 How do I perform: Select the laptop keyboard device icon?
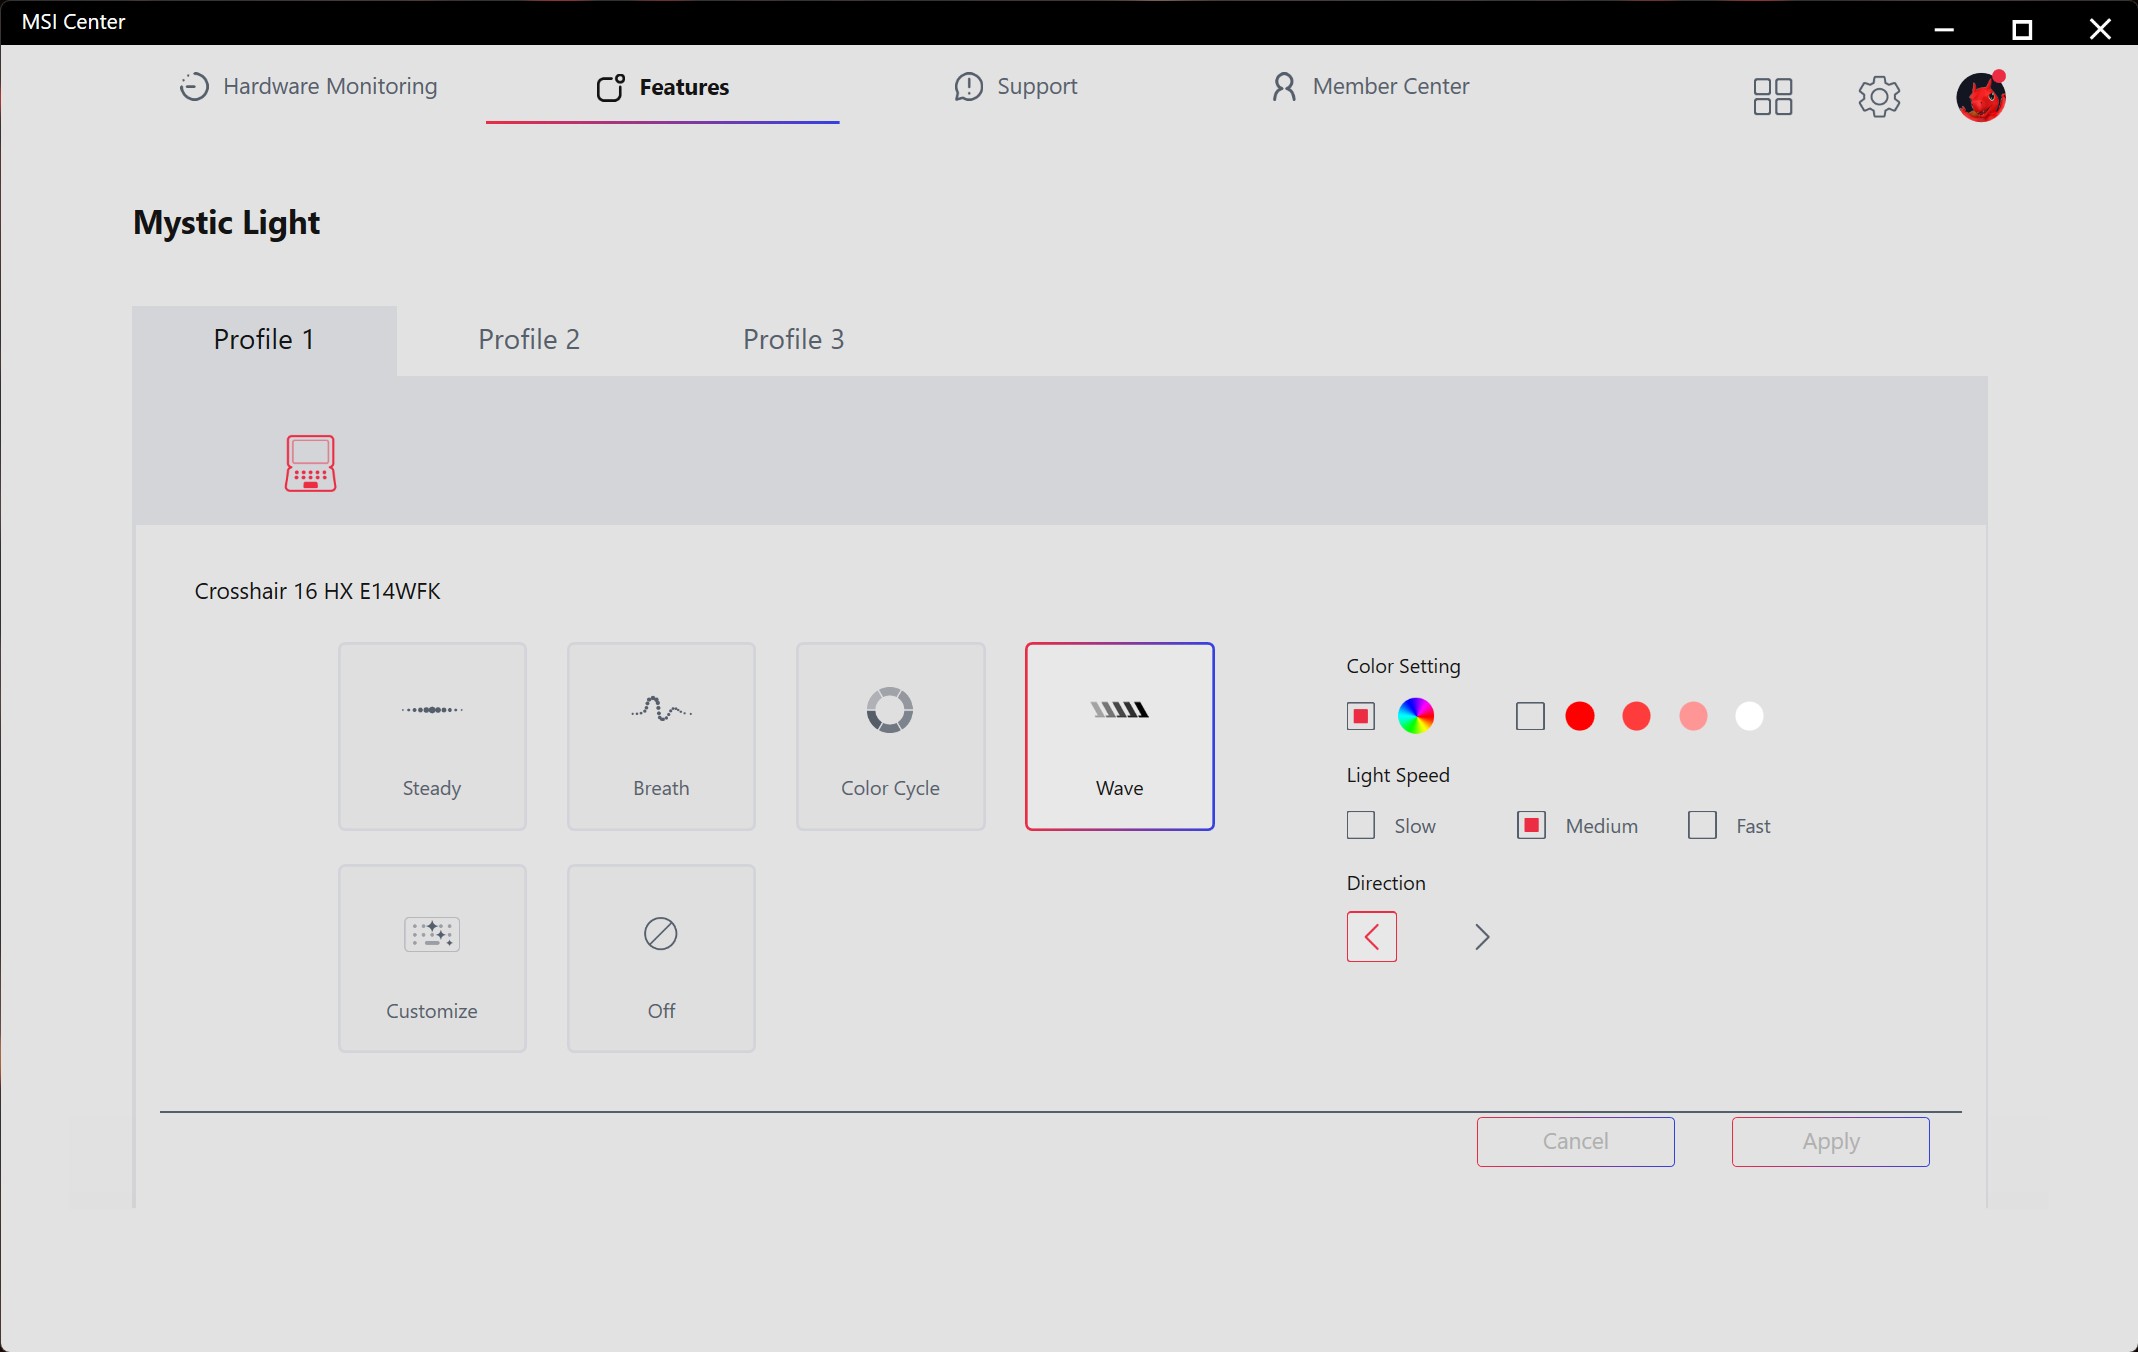310,463
